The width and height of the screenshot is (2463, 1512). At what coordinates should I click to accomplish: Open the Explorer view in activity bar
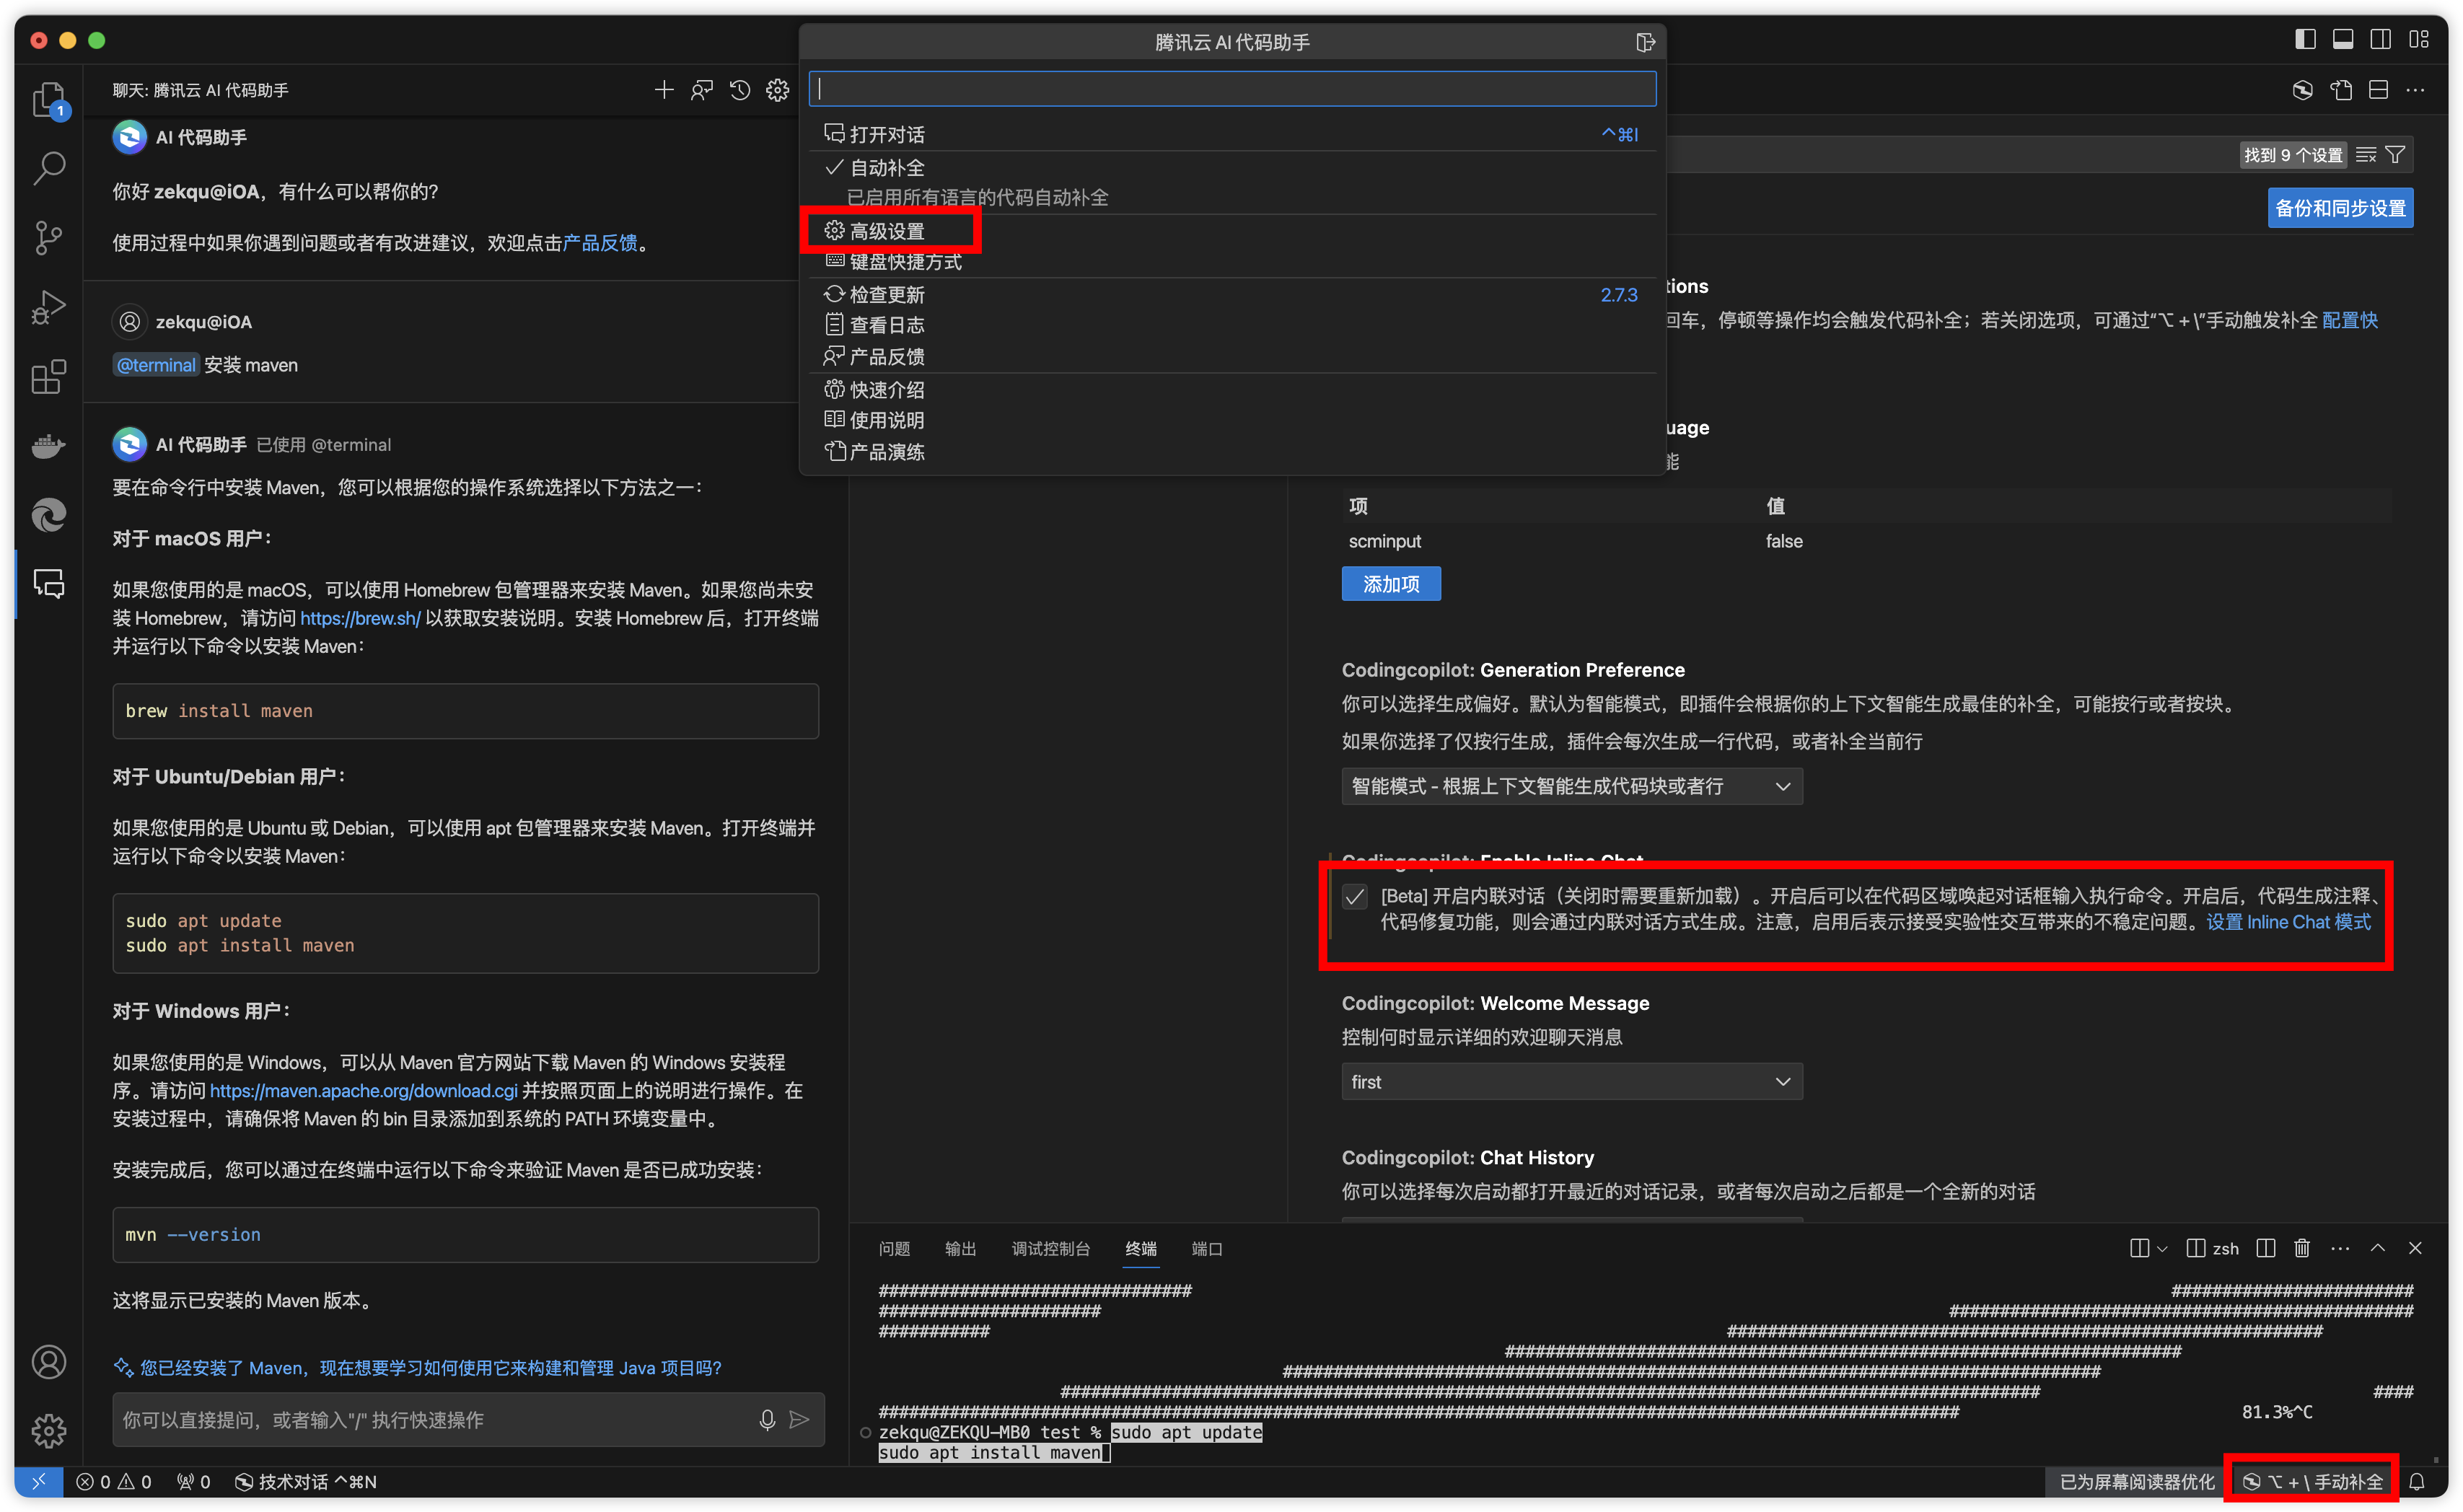tap(48, 101)
